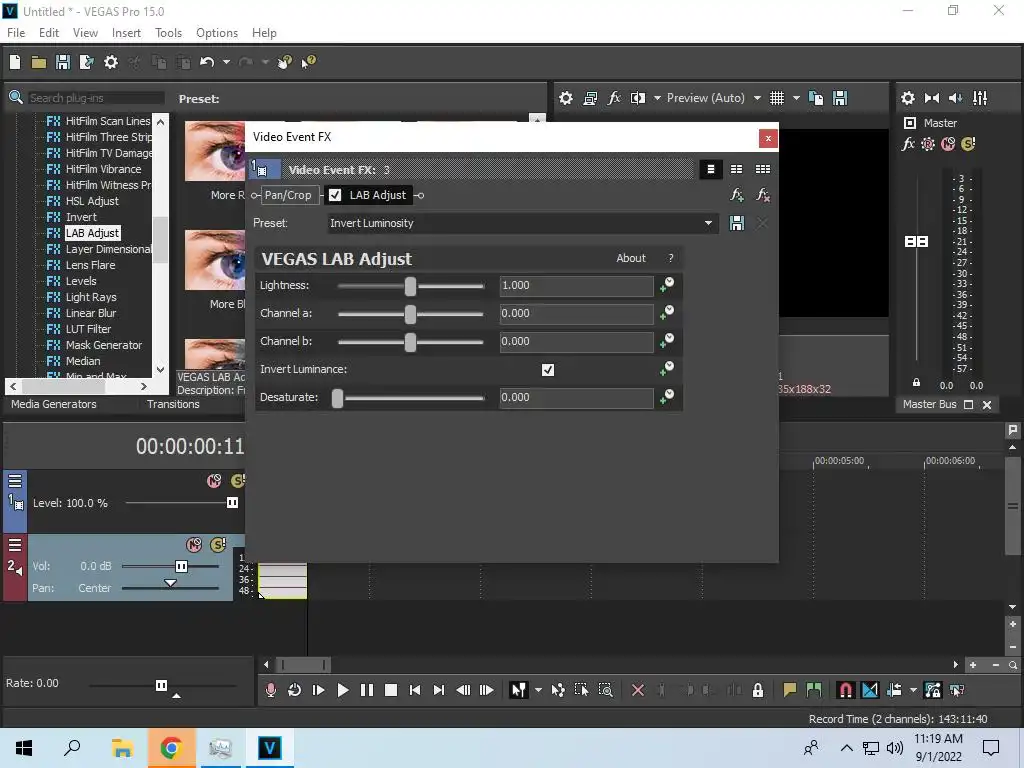The height and width of the screenshot is (768, 1024).
Task: Open the Undo history dropdown arrow
Action: 226,62
